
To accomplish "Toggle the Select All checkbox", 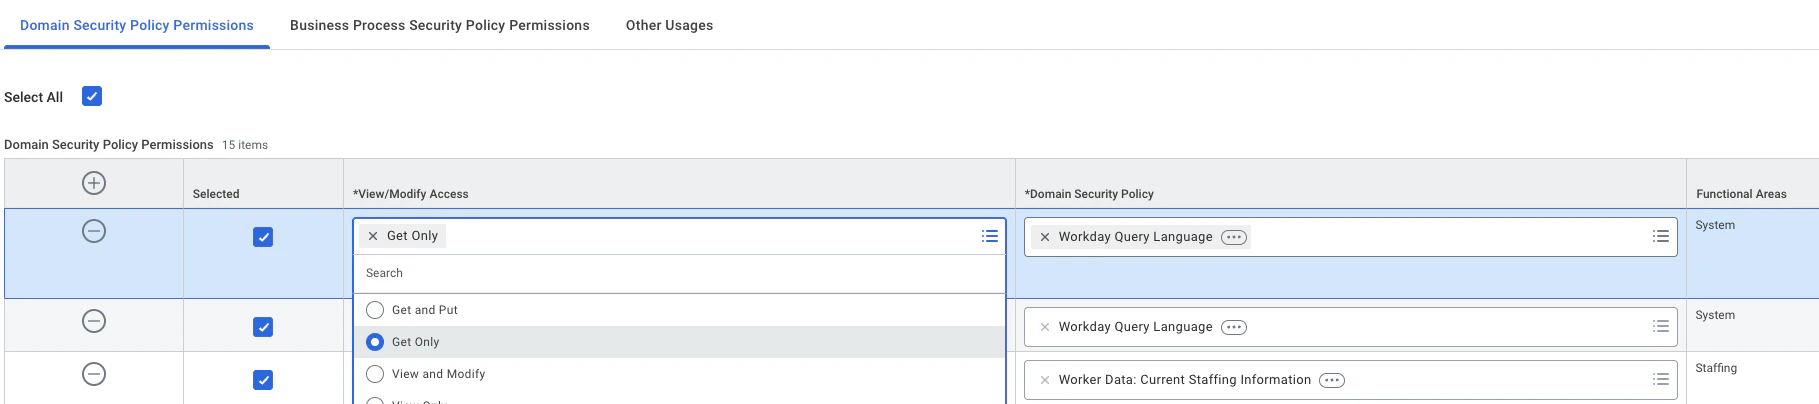I will [92, 96].
